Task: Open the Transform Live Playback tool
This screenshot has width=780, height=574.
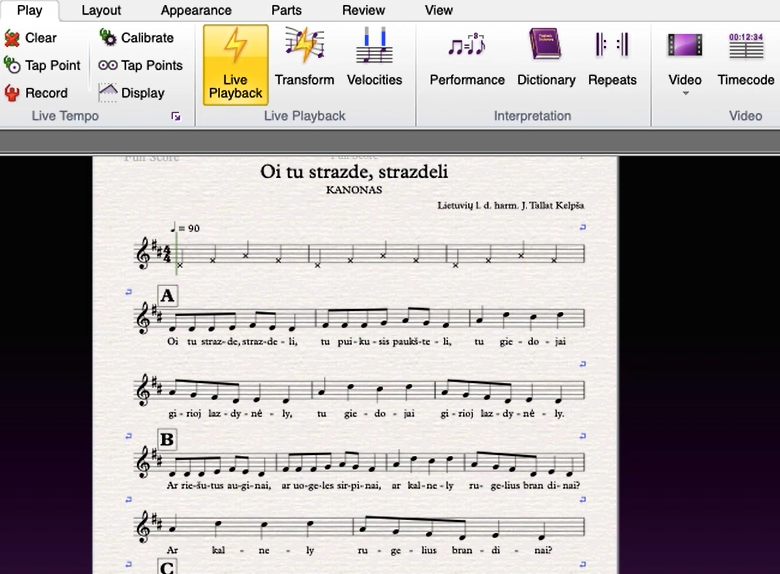Action: 304,57
